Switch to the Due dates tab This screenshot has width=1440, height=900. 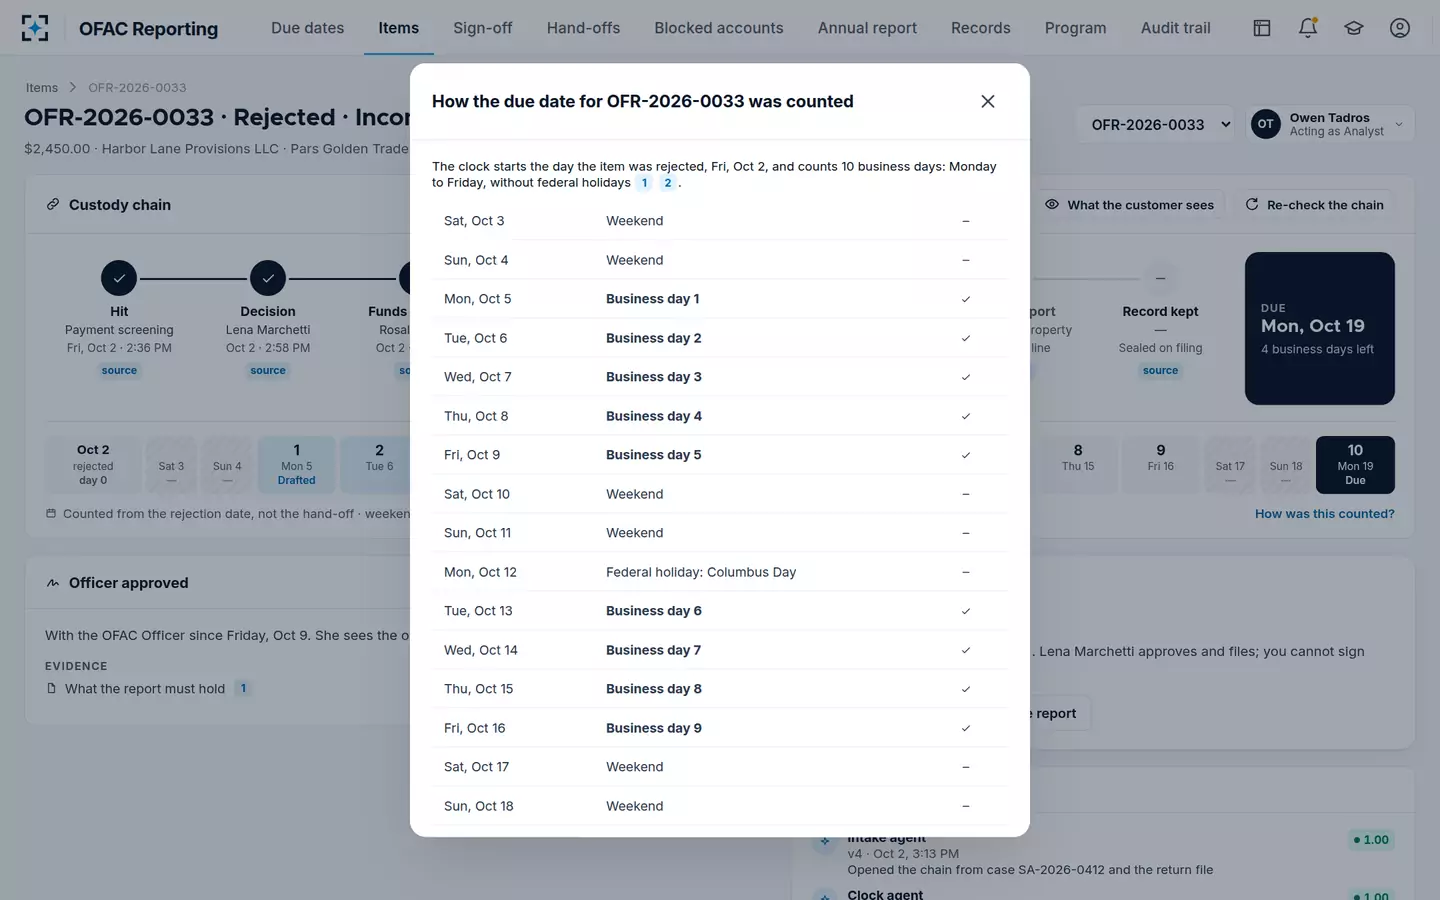[x=308, y=28]
